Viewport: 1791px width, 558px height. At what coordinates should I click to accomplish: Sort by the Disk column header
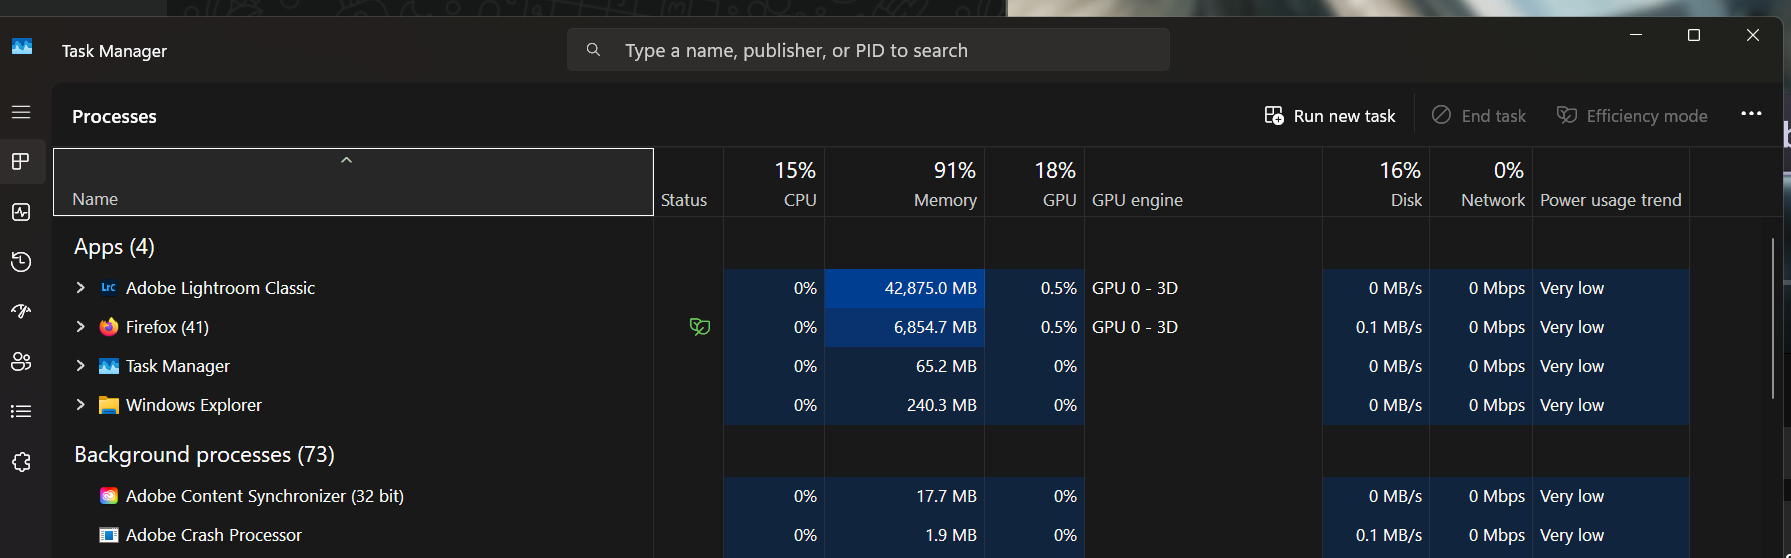point(1376,182)
